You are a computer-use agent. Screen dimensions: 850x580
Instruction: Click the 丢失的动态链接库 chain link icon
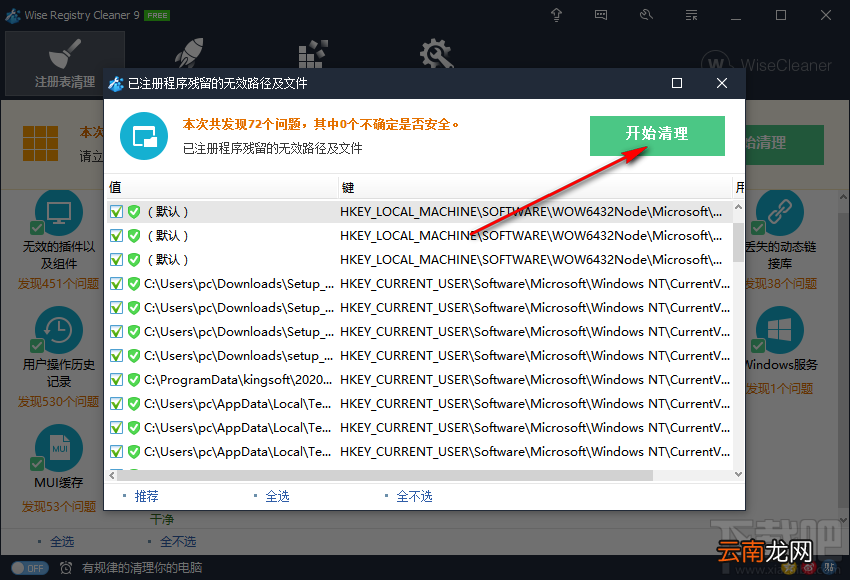pyautogui.click(x=780, y=212)
